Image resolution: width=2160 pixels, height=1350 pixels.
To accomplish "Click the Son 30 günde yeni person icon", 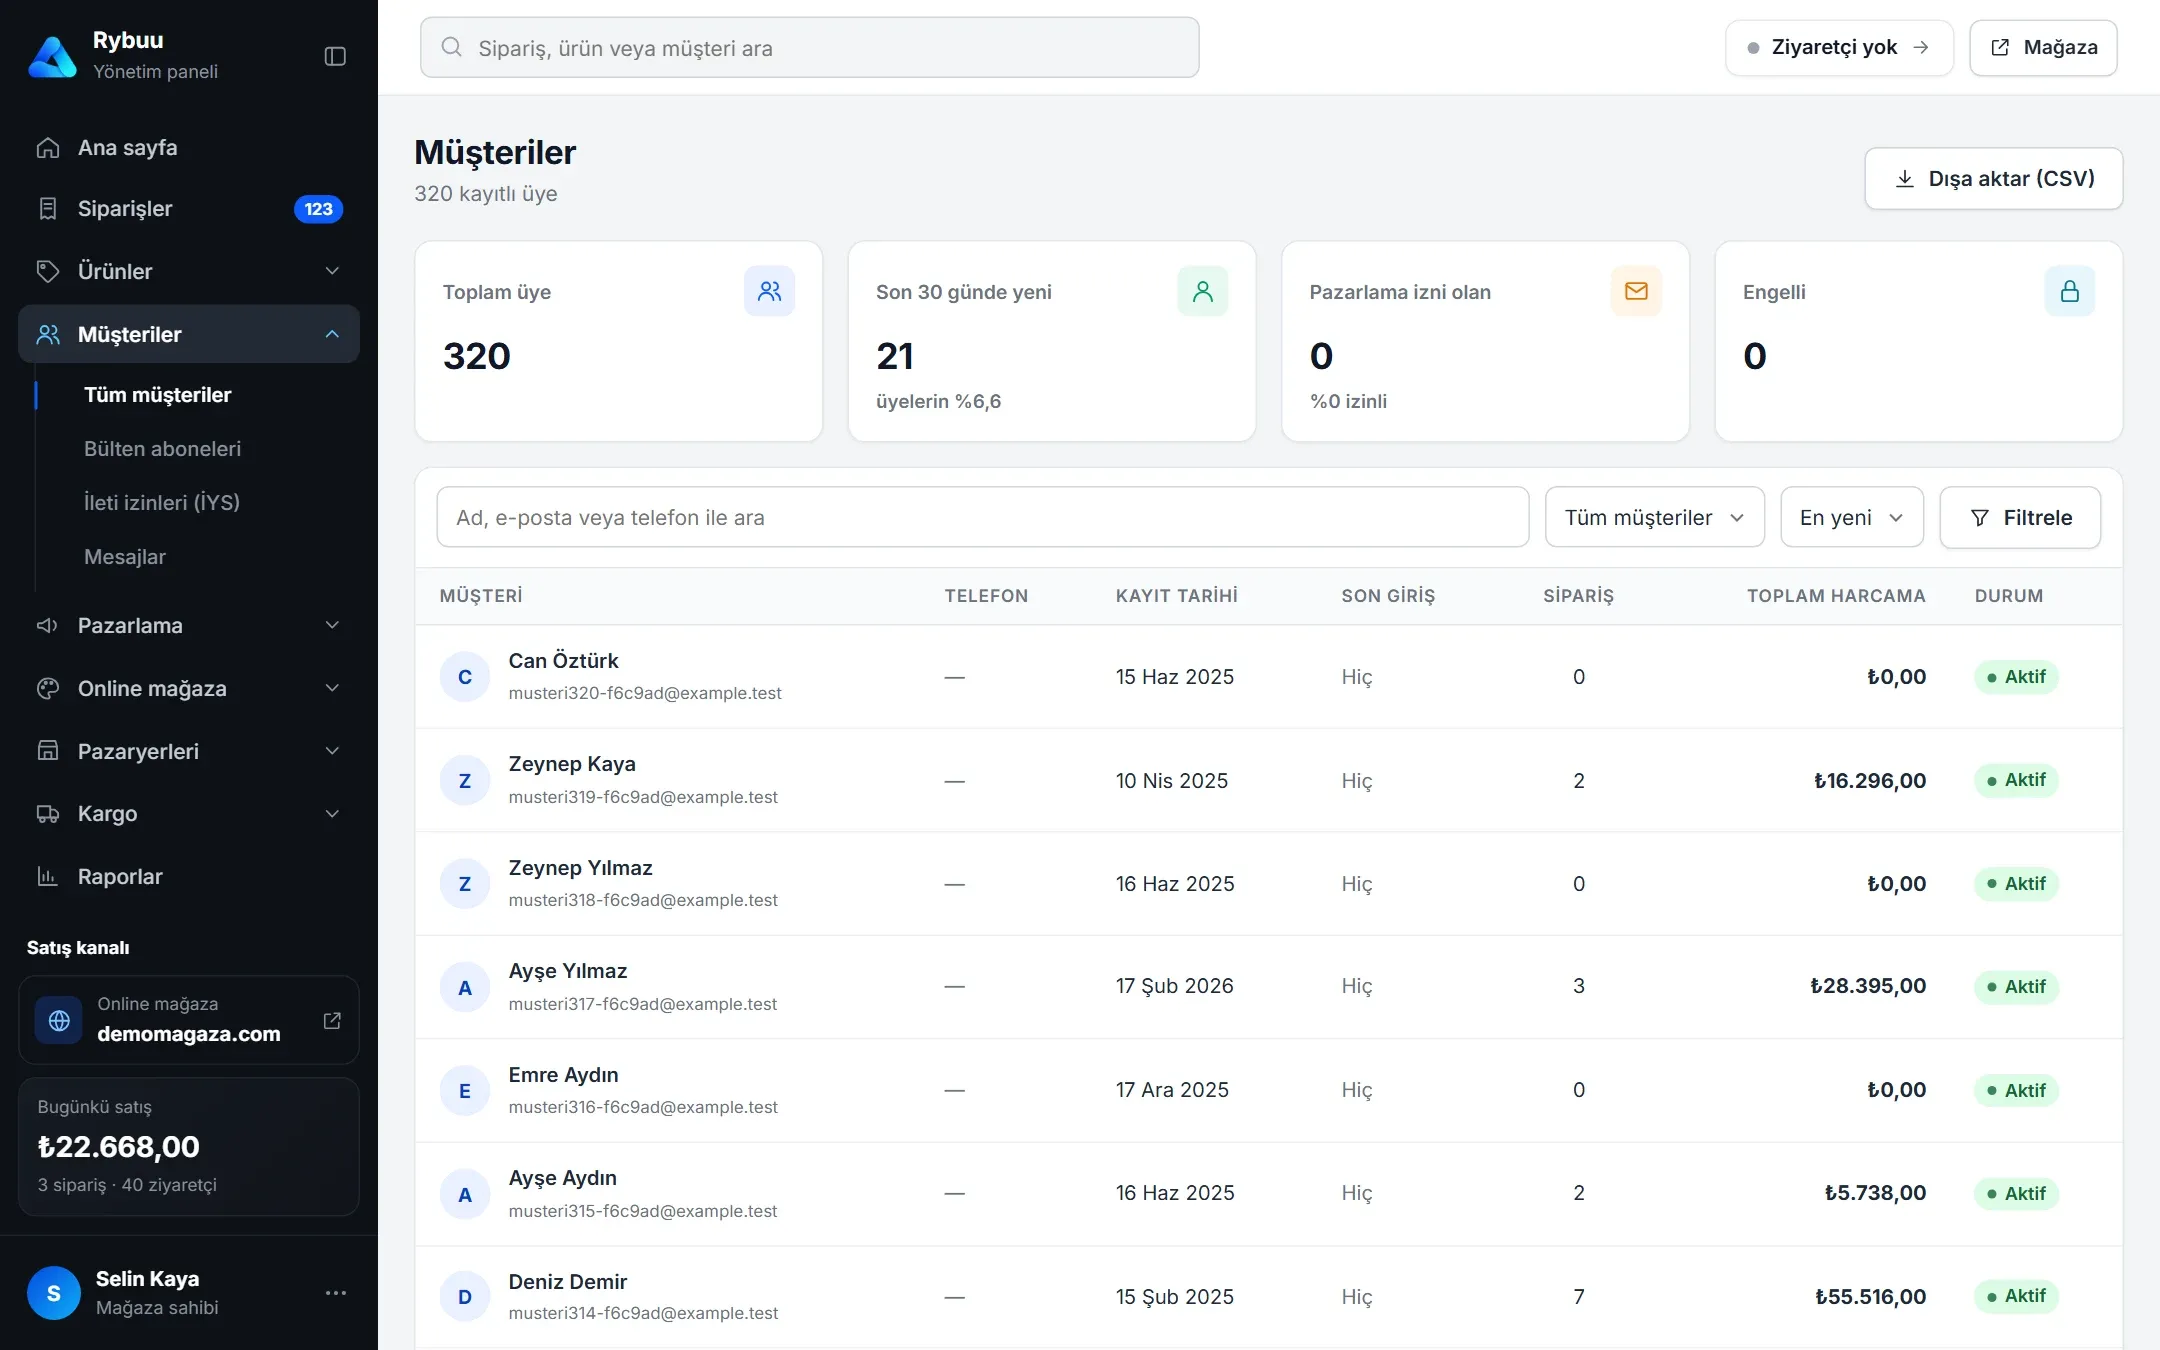I will click(1202, 291).
